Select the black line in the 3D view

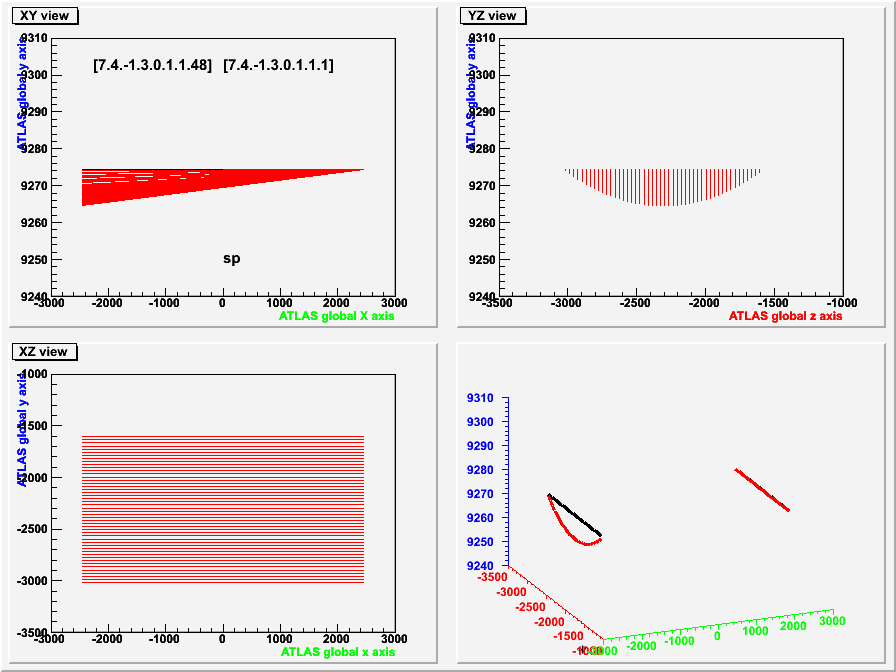(574, 514)
